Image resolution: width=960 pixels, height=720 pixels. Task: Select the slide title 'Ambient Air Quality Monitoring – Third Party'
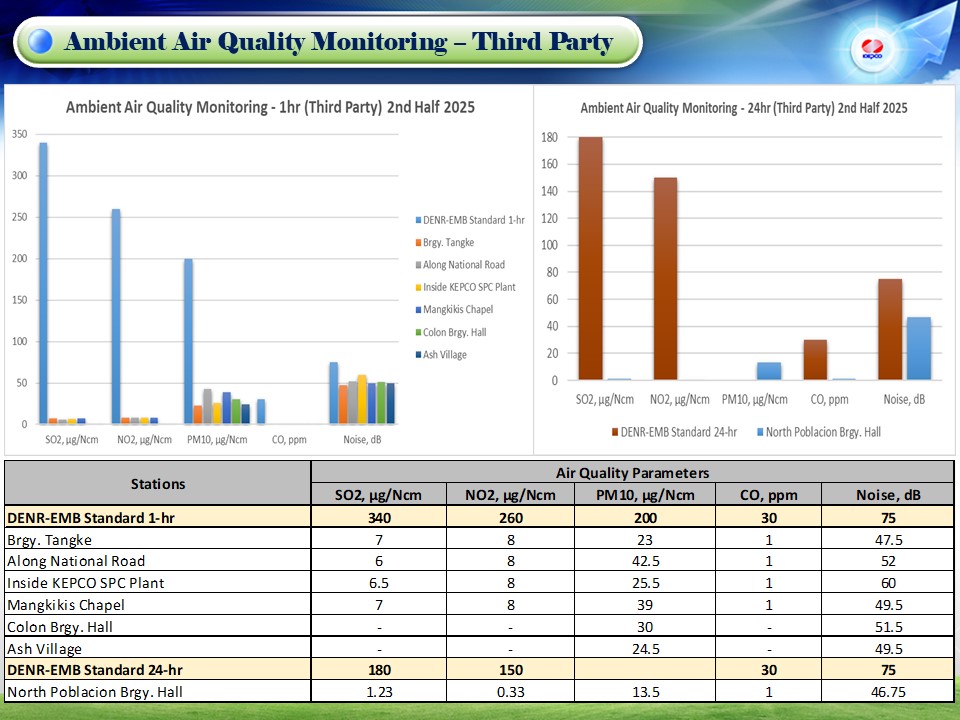point(338,42)
